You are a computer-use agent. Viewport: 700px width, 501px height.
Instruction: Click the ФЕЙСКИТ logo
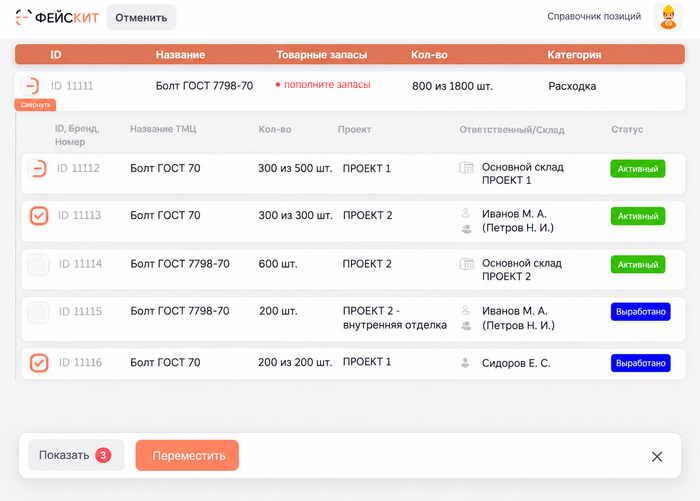[x=57, y=17]
